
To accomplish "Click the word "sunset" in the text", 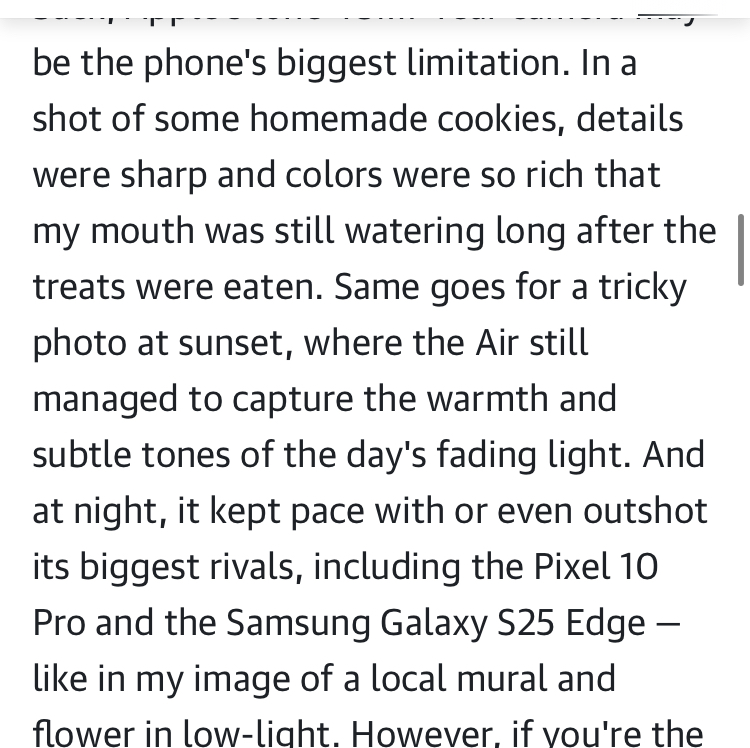I will [x=235, y=344].
